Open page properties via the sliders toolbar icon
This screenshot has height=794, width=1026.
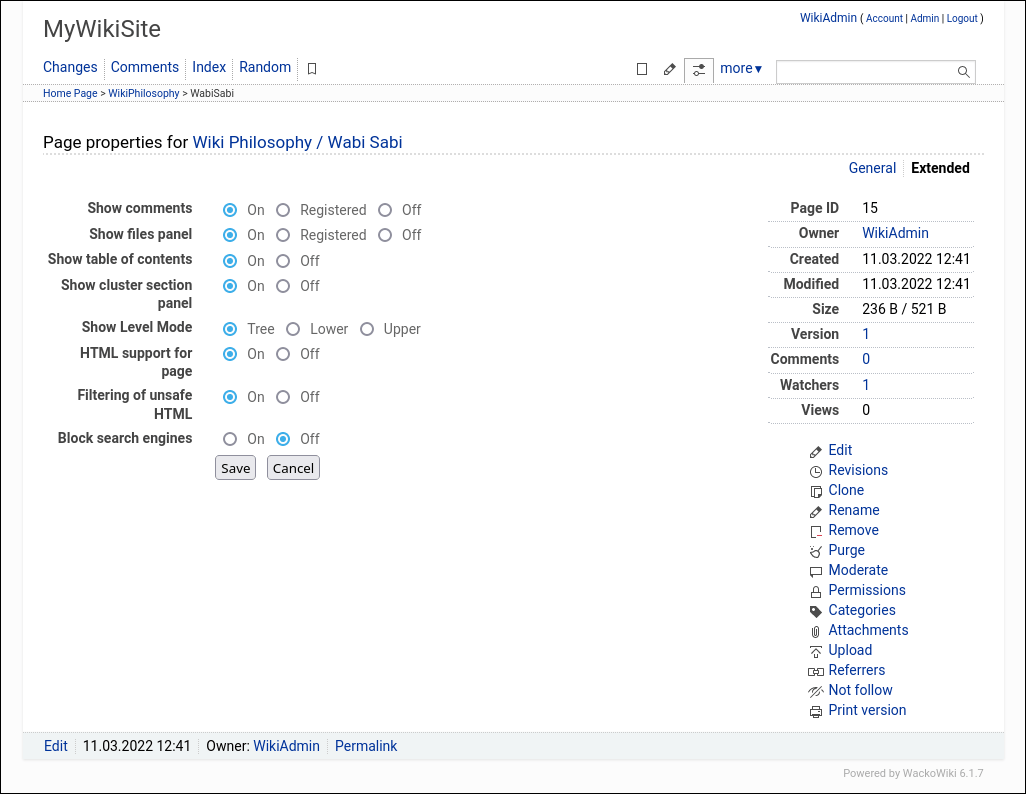(698, 70)
